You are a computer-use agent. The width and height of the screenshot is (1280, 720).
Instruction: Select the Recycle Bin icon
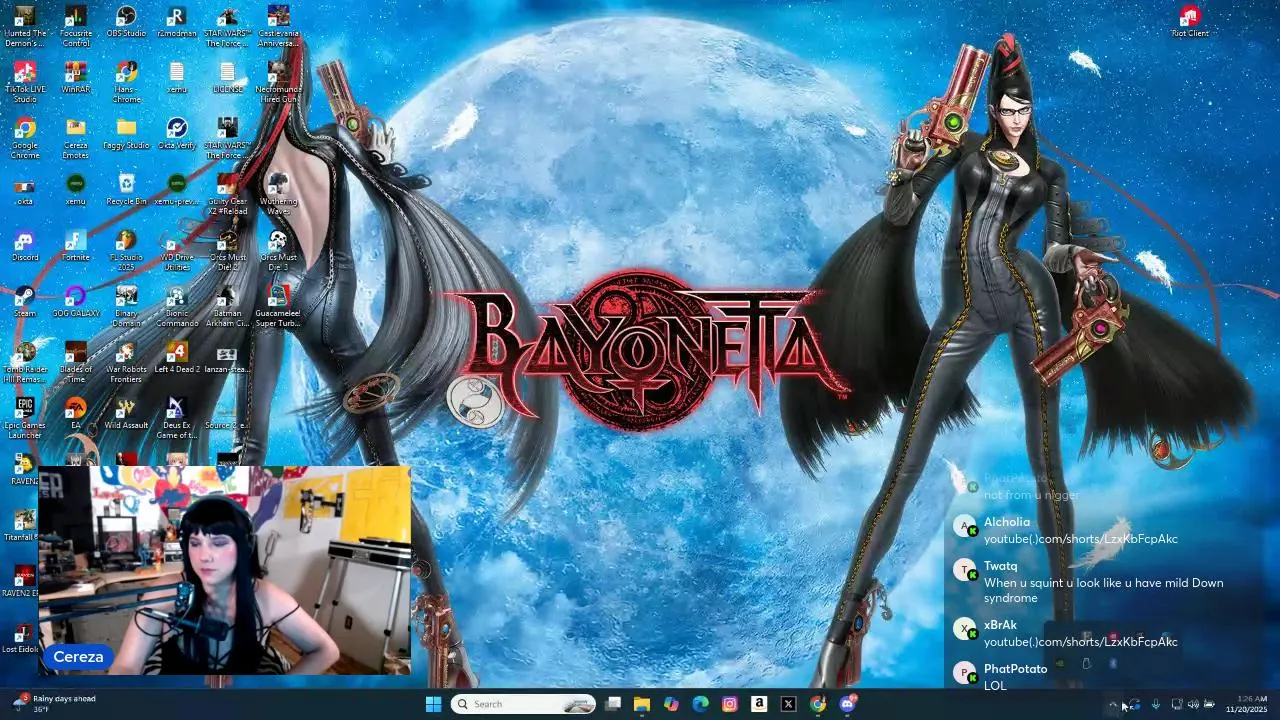(126, 191)
